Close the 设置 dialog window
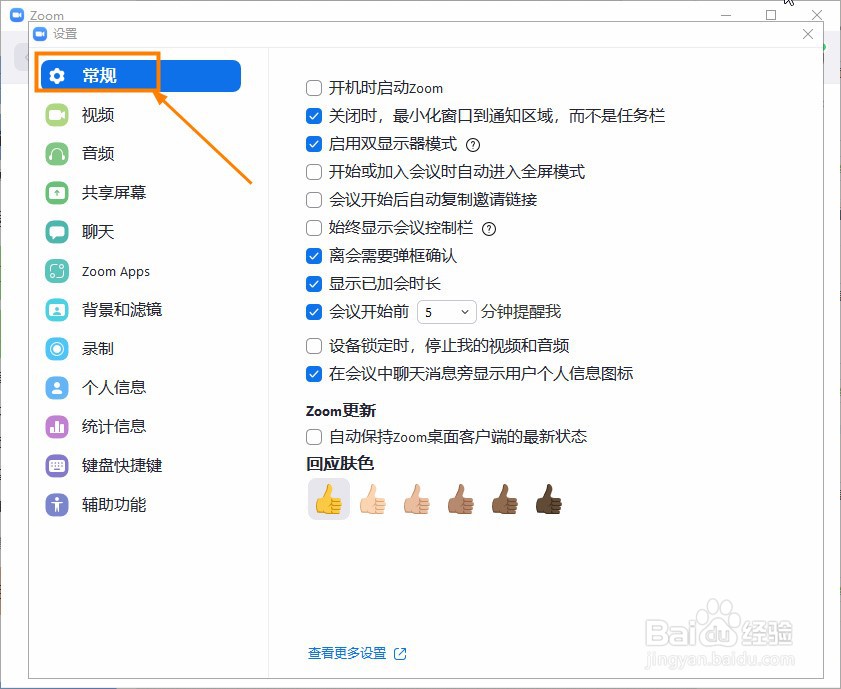 808,34
